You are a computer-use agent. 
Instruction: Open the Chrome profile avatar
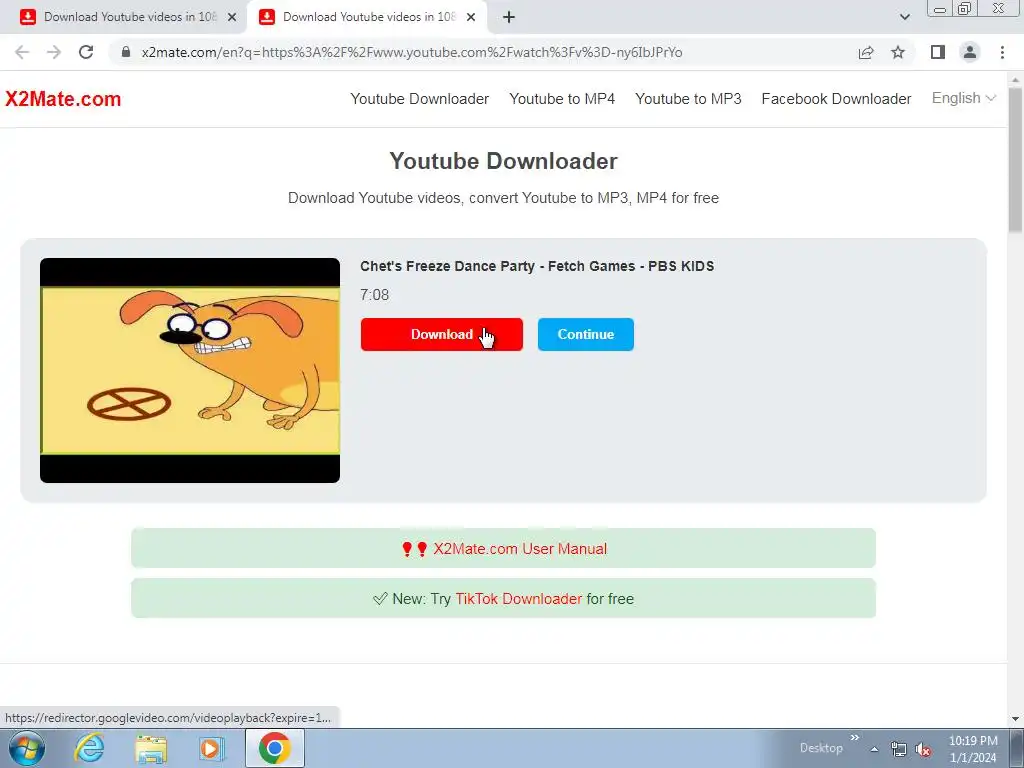[x=970, y=52]
